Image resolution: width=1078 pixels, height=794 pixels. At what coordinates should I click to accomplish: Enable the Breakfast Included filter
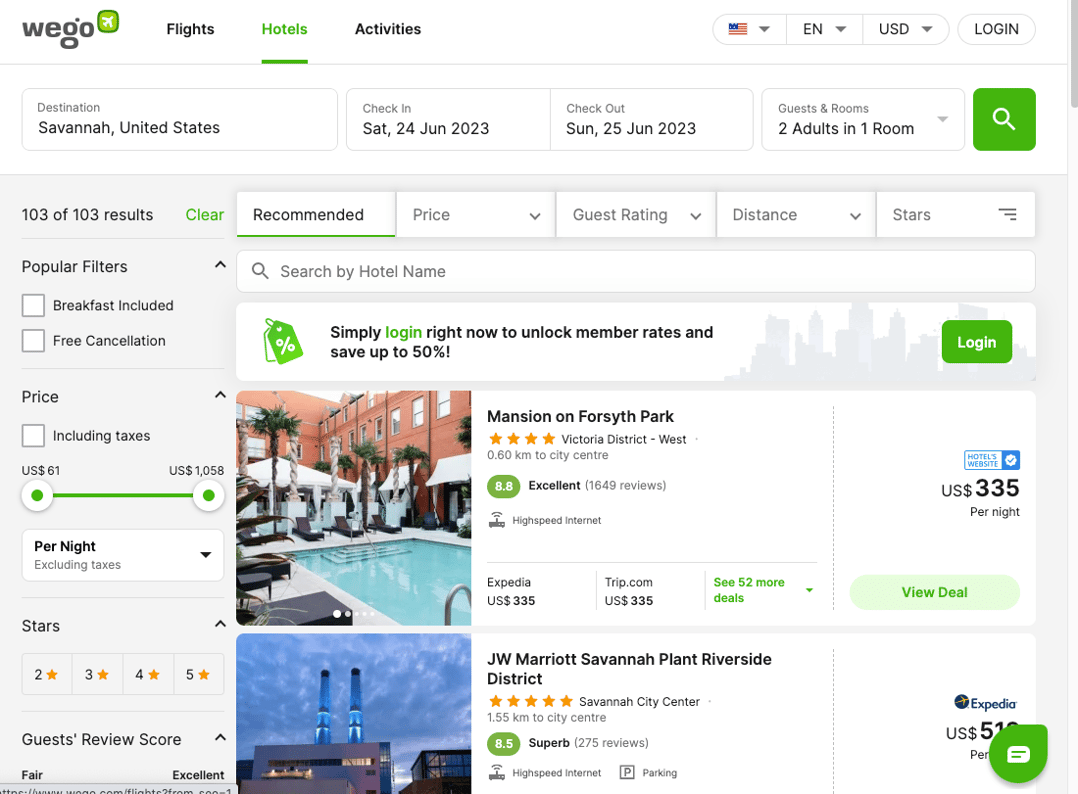pyautogui.click(x=33, y=305)
